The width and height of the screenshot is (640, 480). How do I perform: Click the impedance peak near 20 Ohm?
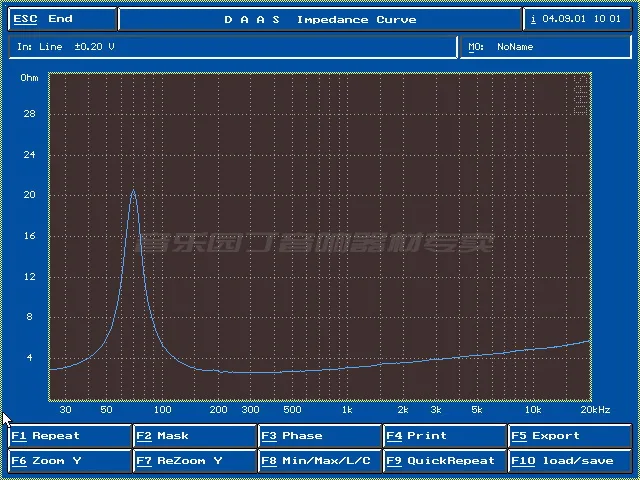coord(133,190)
